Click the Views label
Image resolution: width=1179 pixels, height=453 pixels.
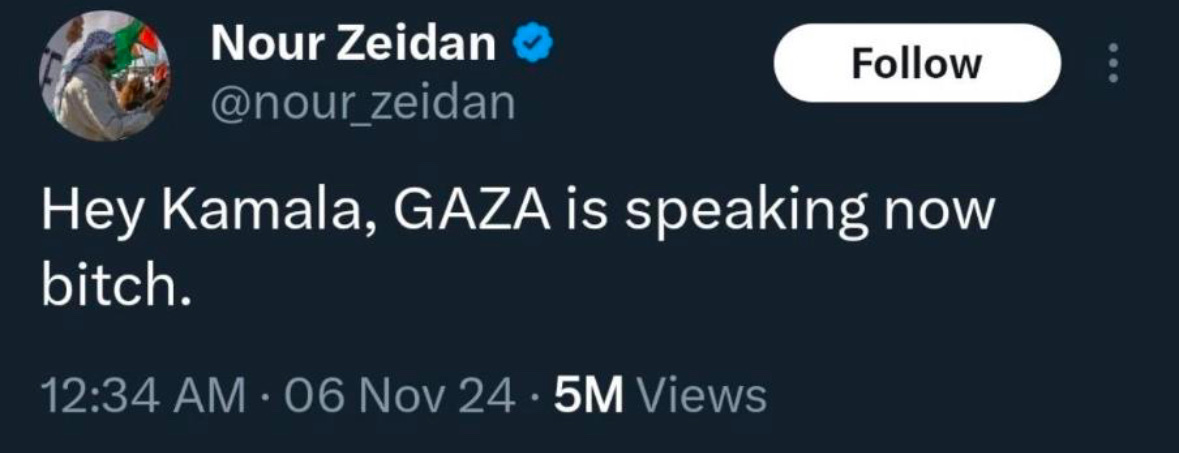click(701, 396)
